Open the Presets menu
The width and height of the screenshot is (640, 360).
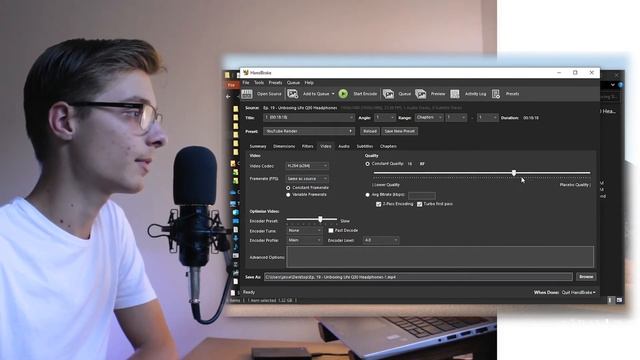point(275,83)
